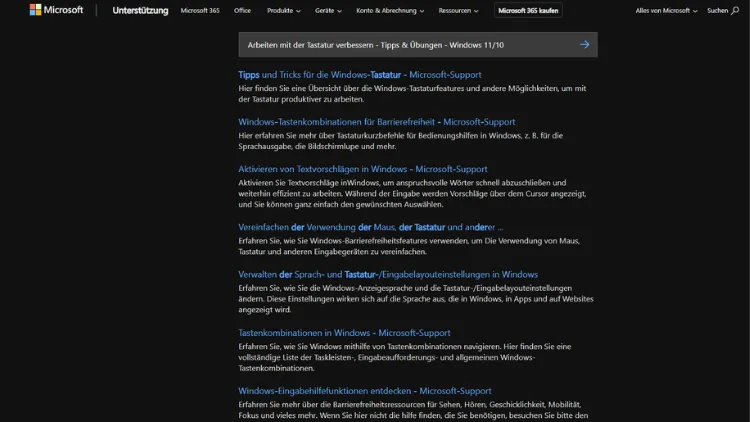Open Tipps und Tricks für Windows-Tastatur result
Screen dimensions: 750x422
360,75
